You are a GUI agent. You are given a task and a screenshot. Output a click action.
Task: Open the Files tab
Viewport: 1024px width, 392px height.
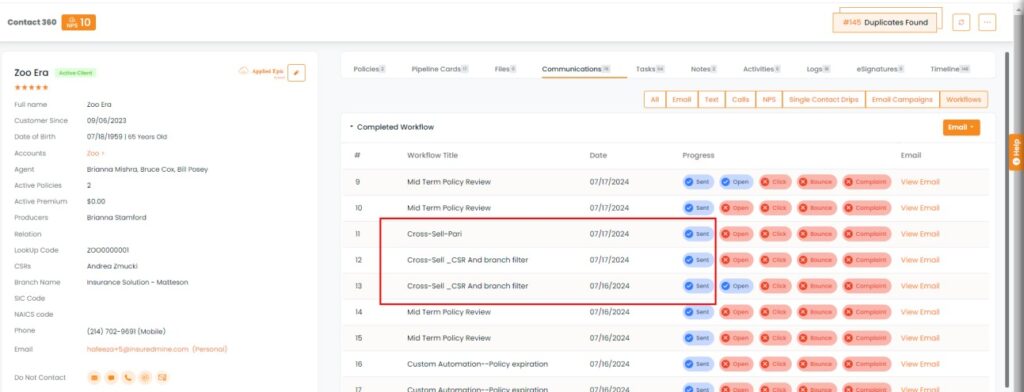tap(505, 69)
